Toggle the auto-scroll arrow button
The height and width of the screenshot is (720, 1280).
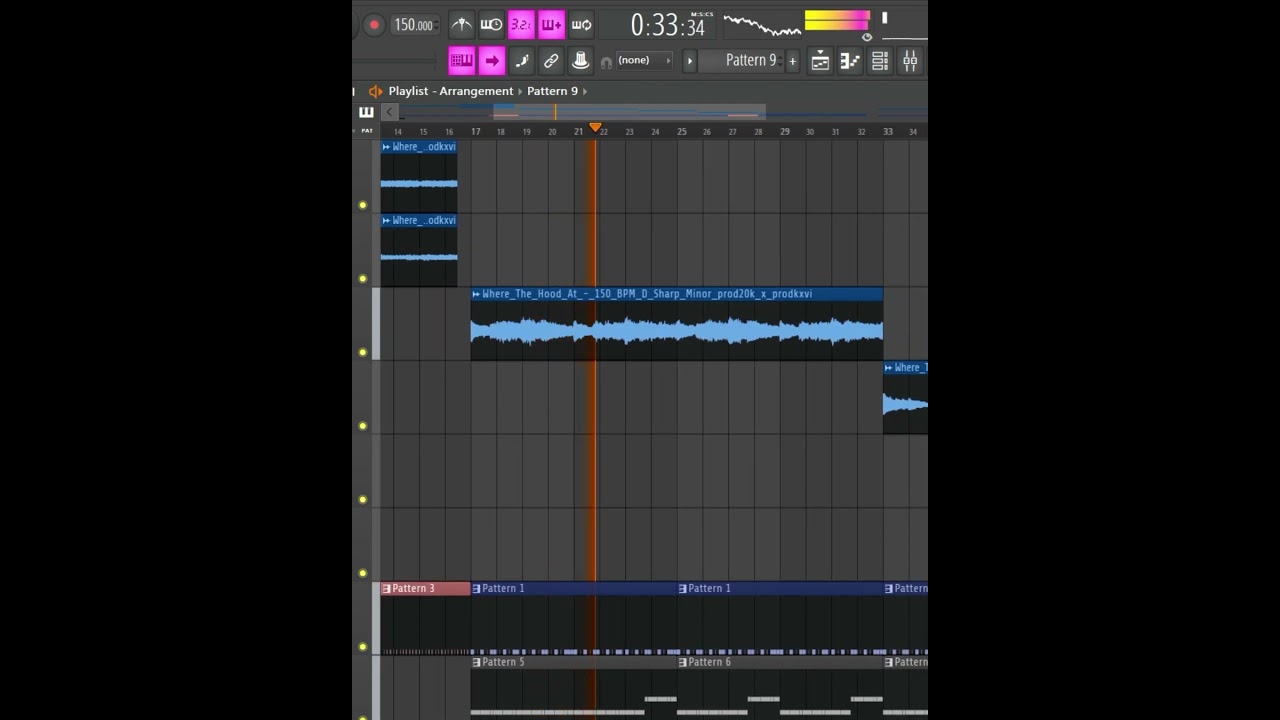click(x=491, y=61)
